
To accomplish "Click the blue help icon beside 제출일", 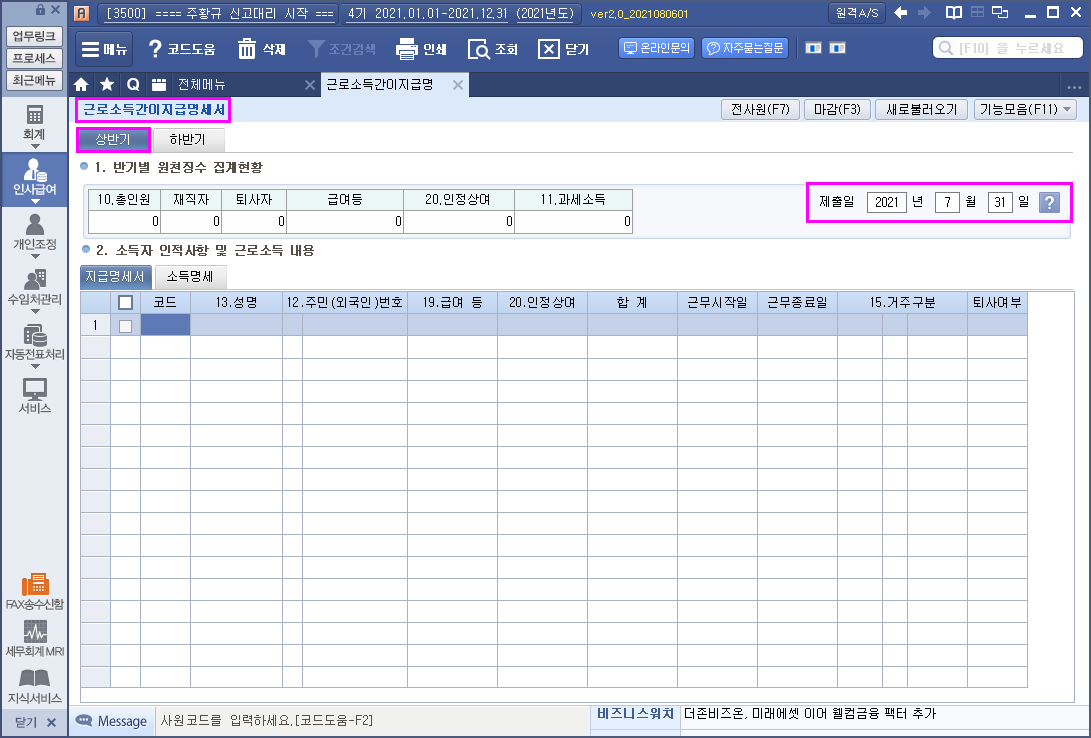I will click(x=1048, y=203).
